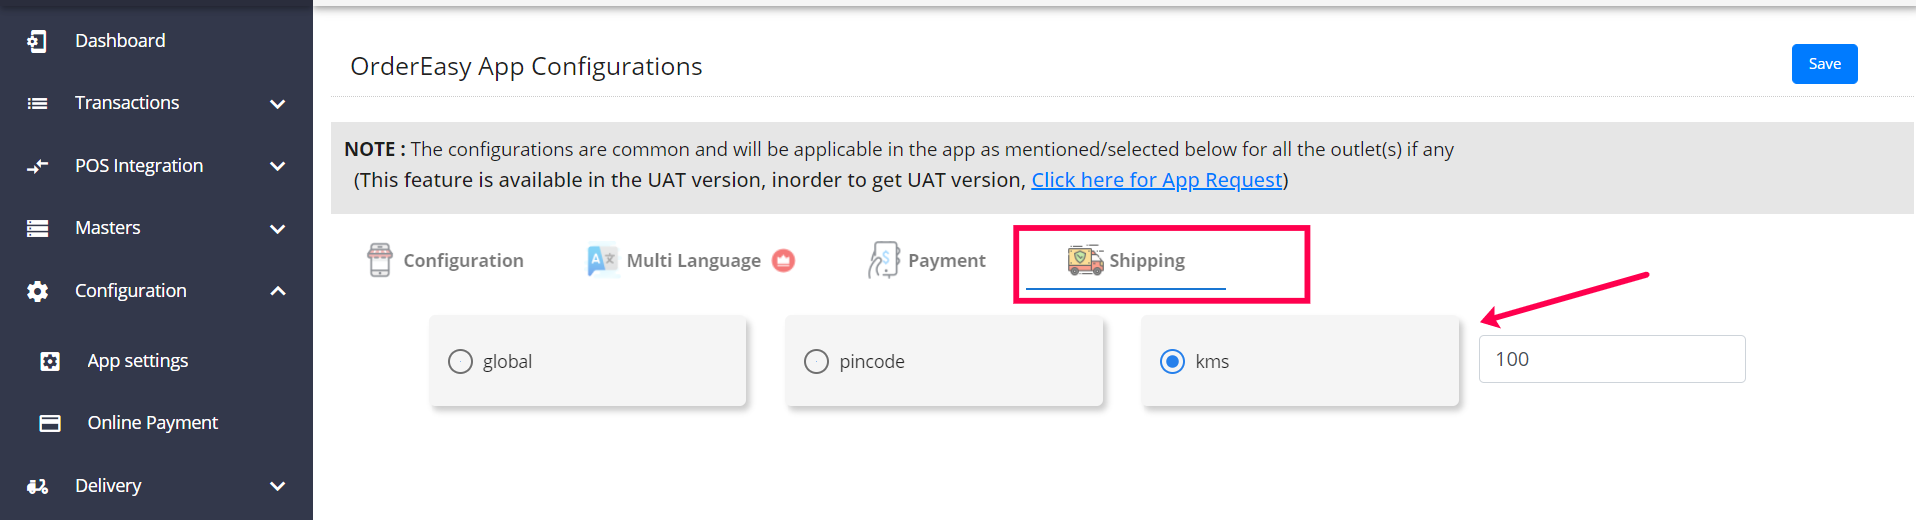The height and width of the screenshot is (520, 1916).
Task: Click the Configuration gear icon in sidebar
Action: click(37, 291)
